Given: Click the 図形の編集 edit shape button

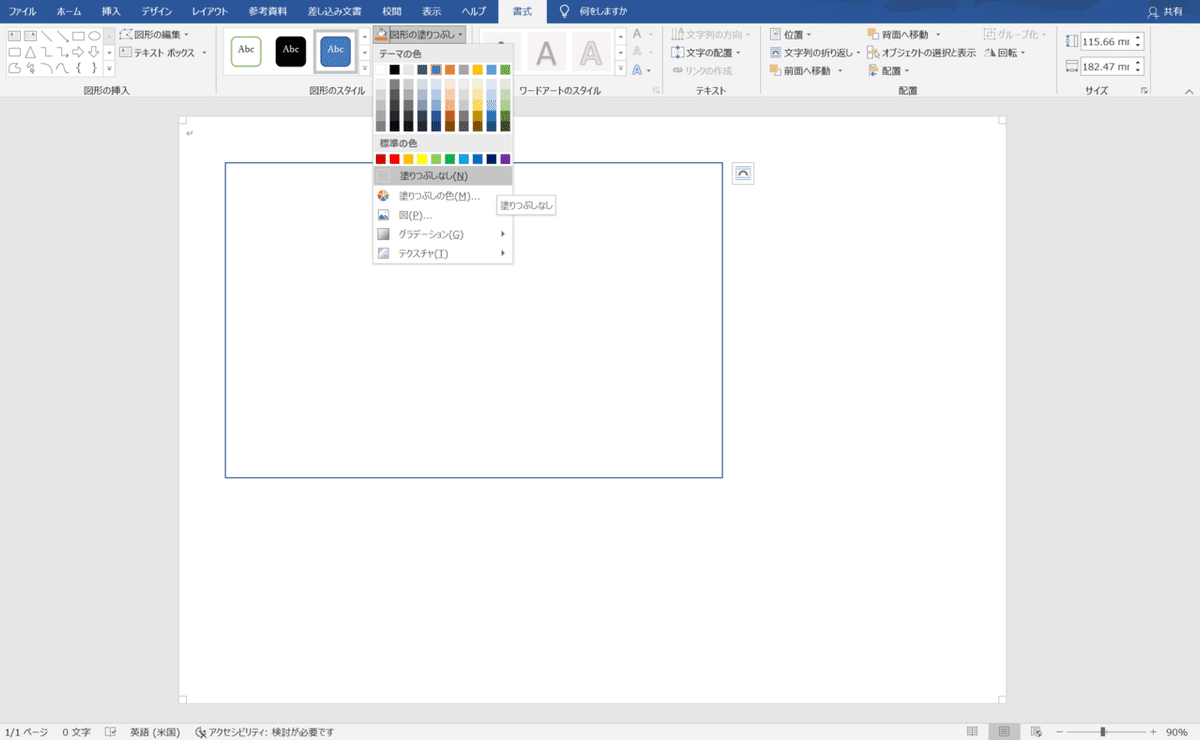Looking at the screenshot, I should [x=155, y=34].
